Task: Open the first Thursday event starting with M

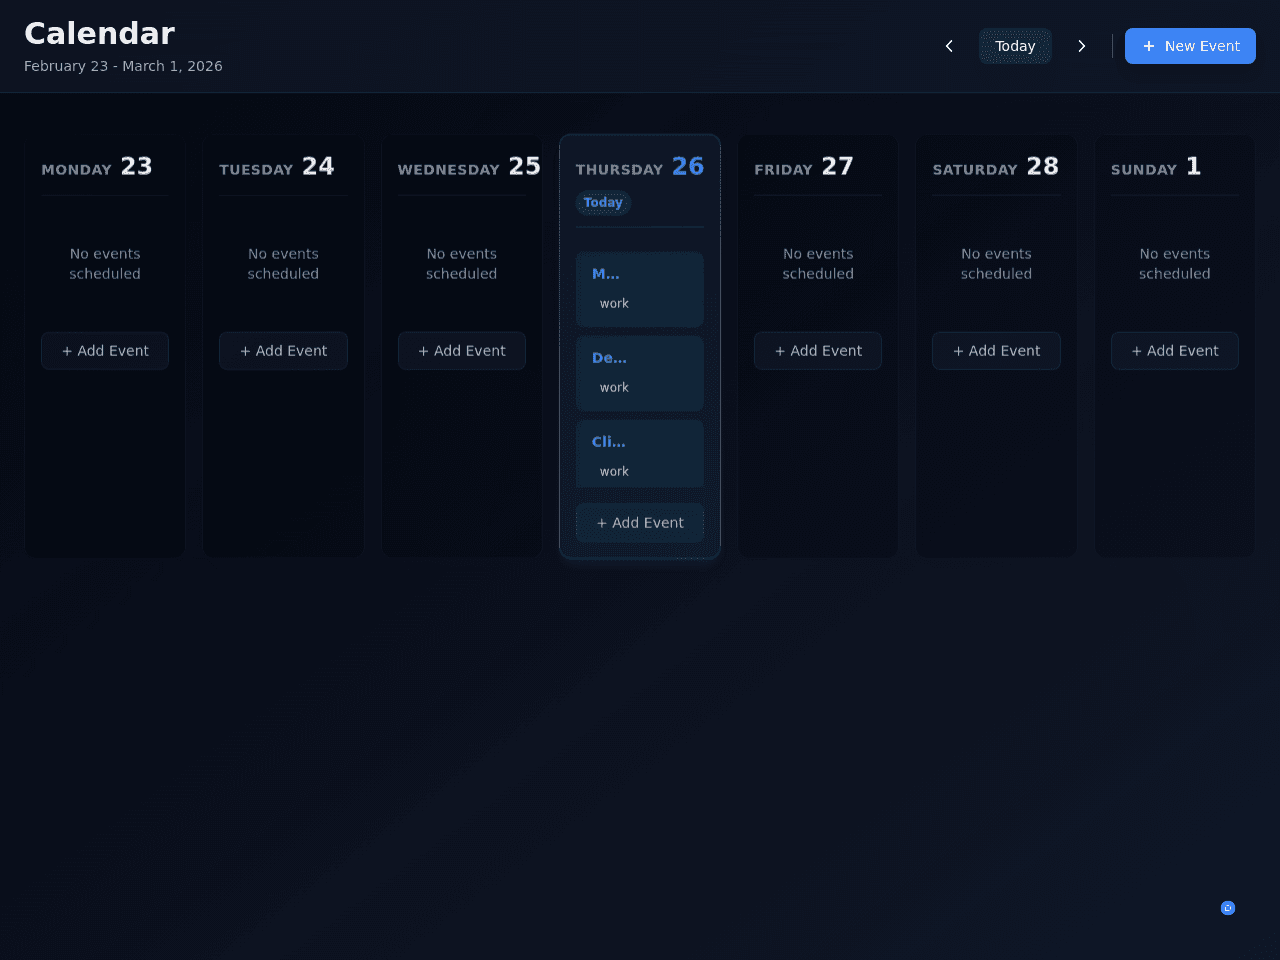Action: pyautogui.click(x=640, y=289)
